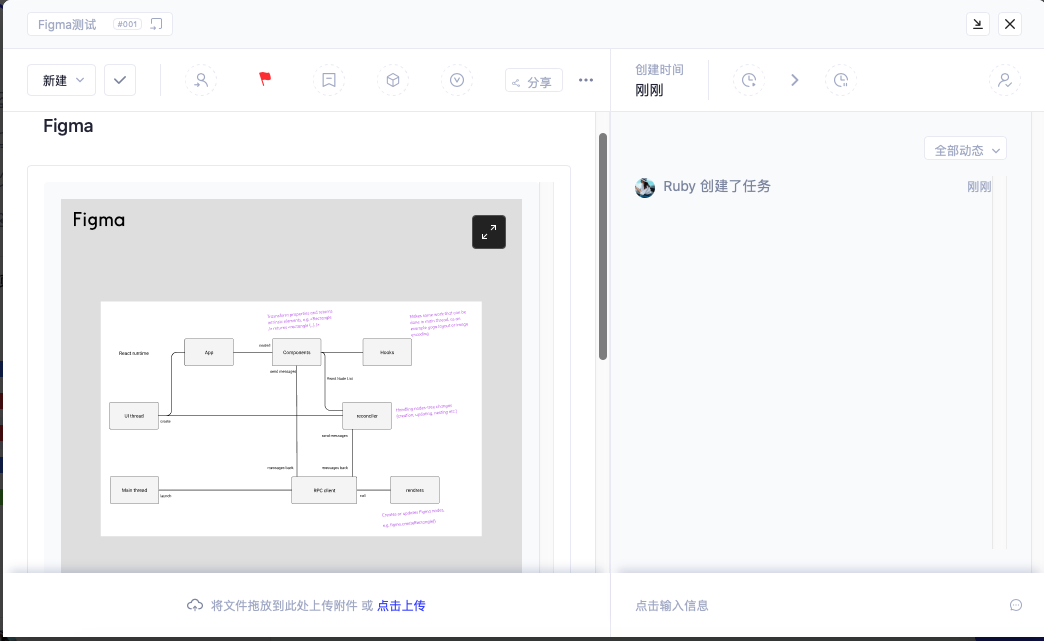Click the bookmark tag icon
The height and width of the screenshot is (641, 1044).
328,80
